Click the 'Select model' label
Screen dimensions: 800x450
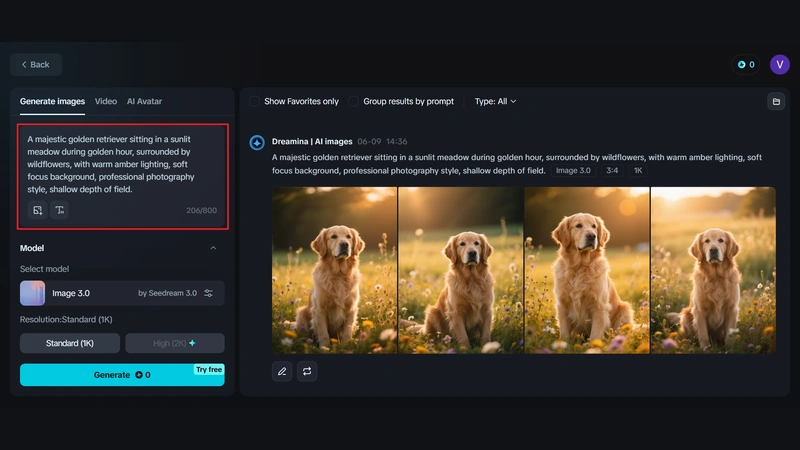[x=44, y=269]
